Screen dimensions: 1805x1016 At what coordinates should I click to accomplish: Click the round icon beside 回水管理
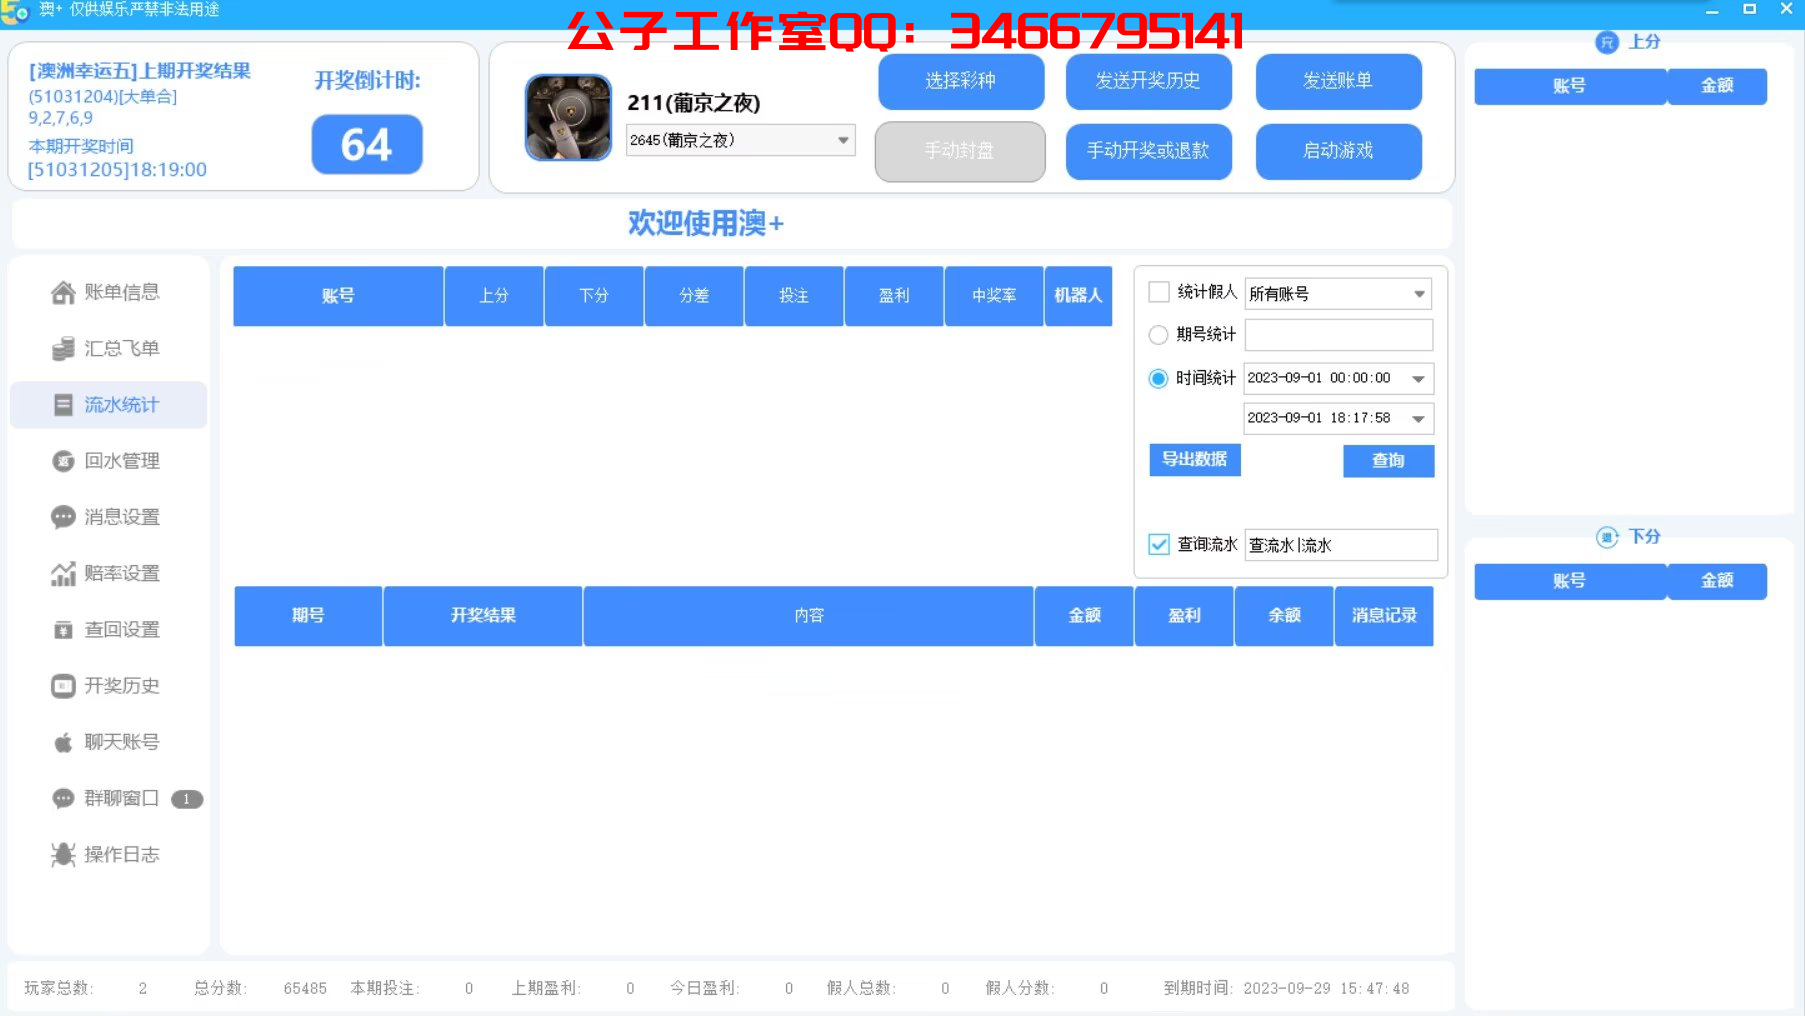63,461
